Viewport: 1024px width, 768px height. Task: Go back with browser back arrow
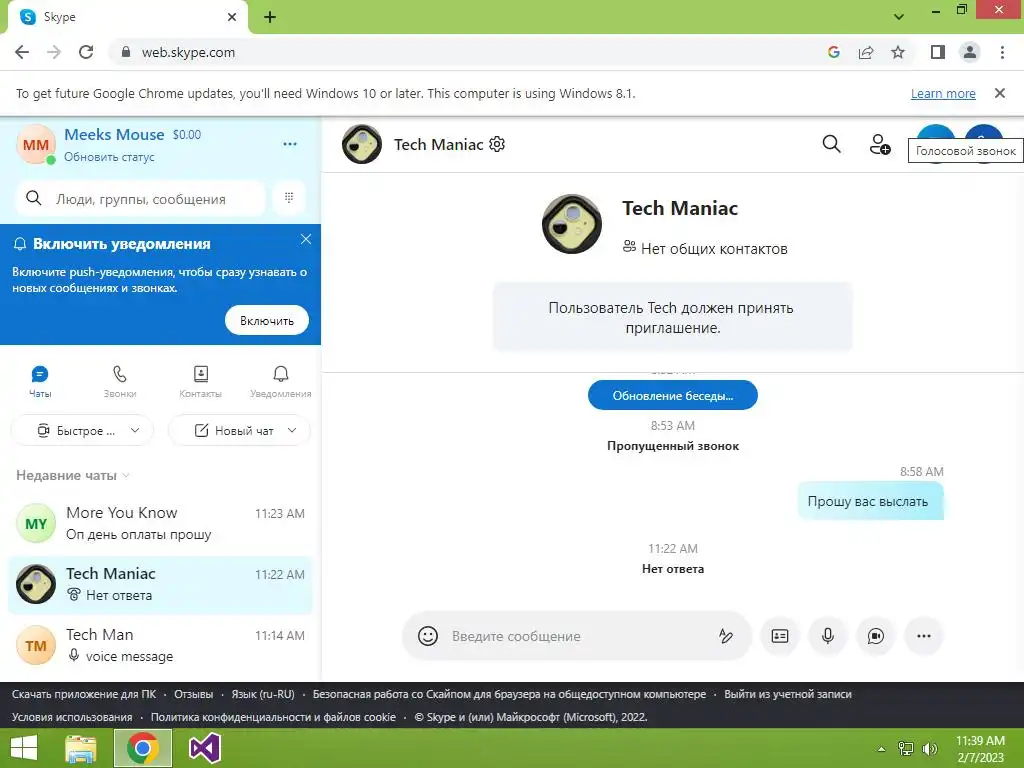pyautogui.click(x=22, y=52)
